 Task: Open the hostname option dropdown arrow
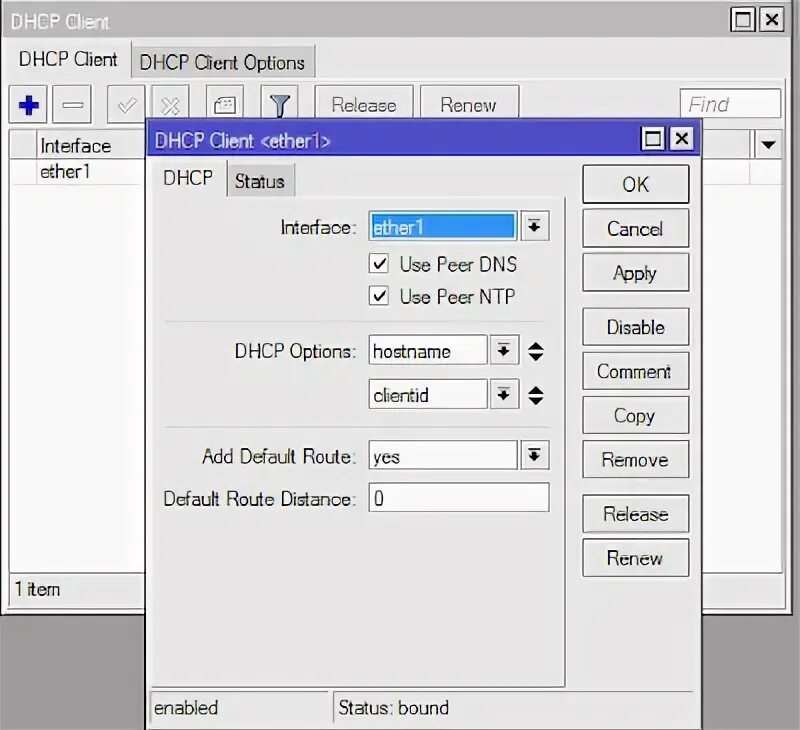tap(504, 350)
